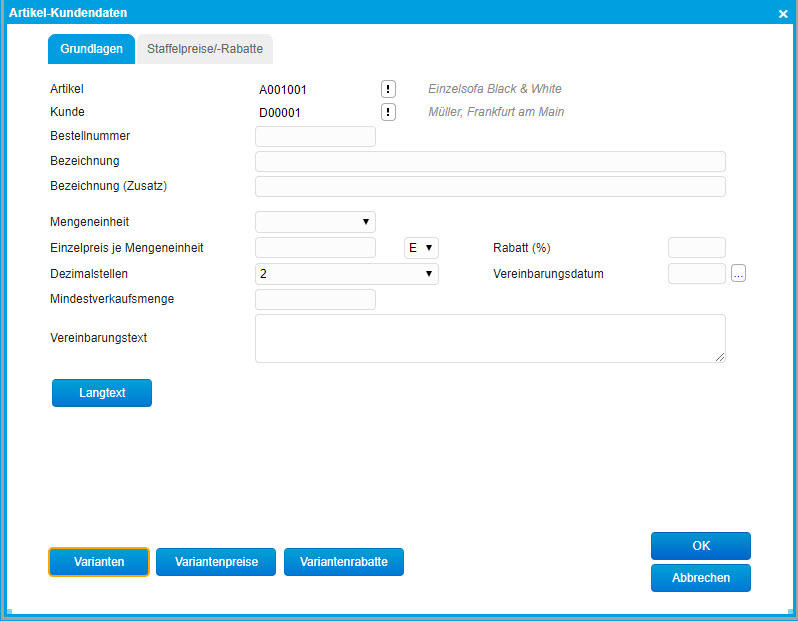Click the exclamation icon next to Kunde D00001
The width and height of the screenshot is (798, 621).
pyautogui.click(x=388, y=112)
